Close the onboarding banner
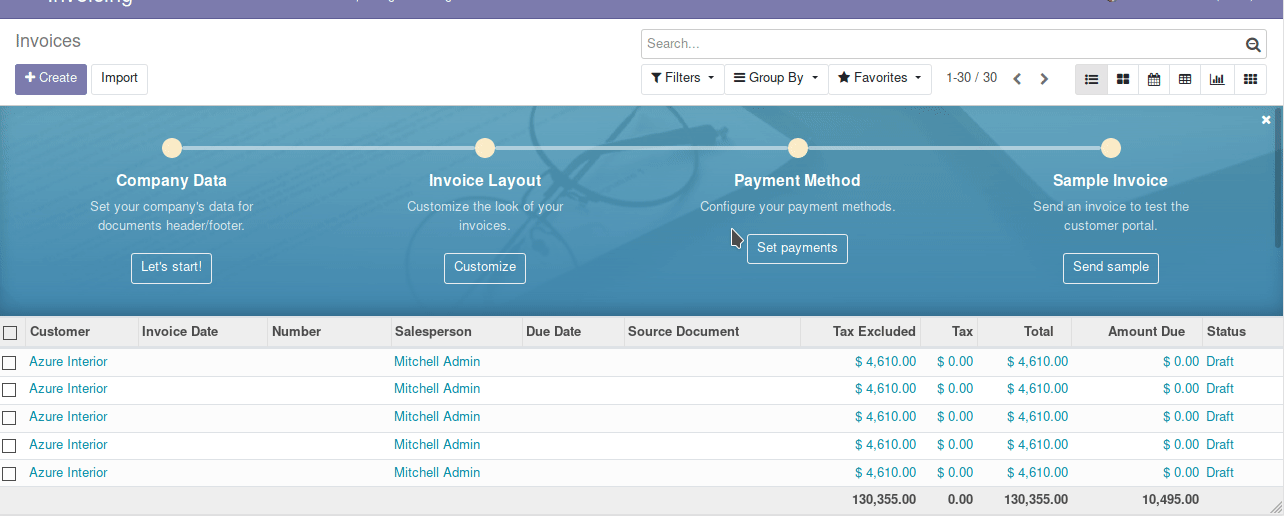 (1266, 120)
